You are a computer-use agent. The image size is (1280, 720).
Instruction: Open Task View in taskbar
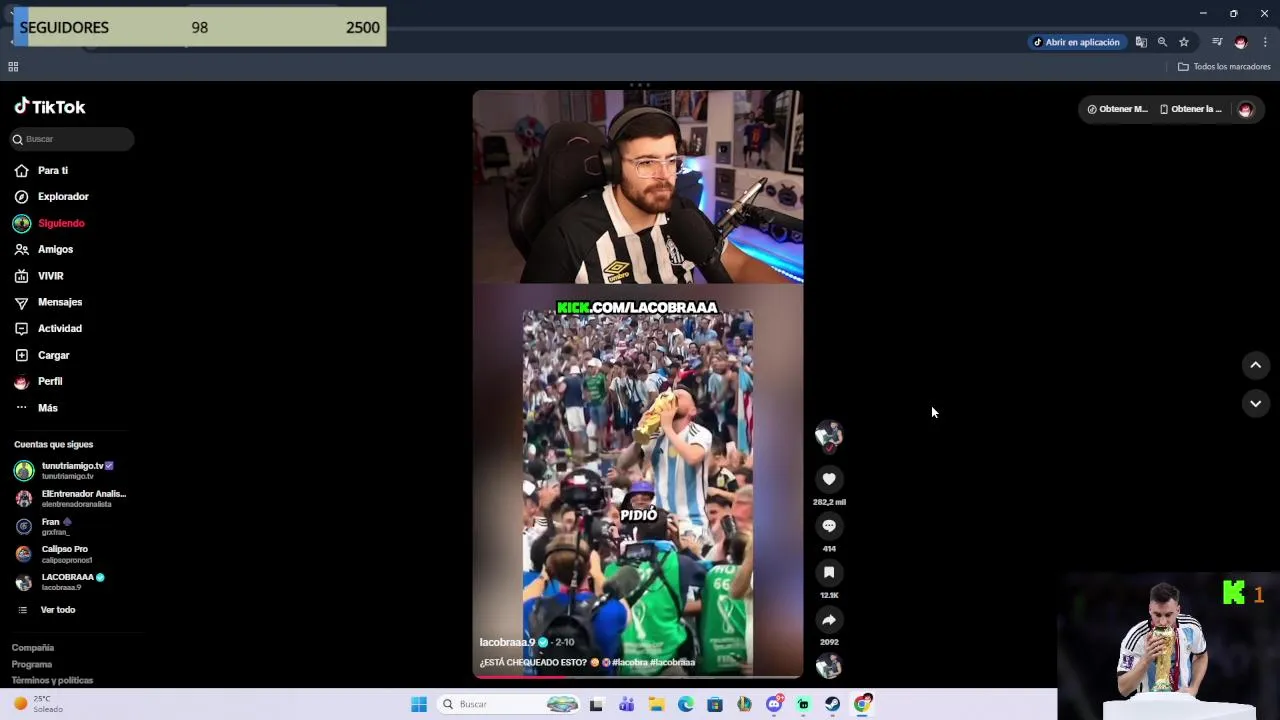(x=596, y=704)
